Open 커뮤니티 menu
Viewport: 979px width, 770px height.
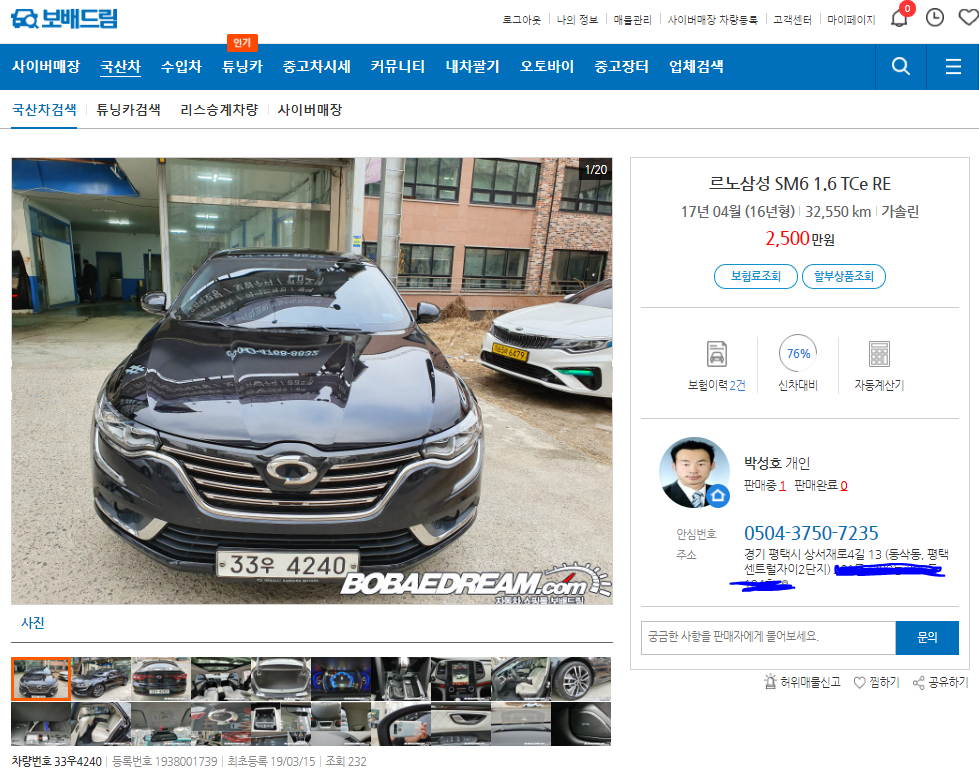[398, 66]
